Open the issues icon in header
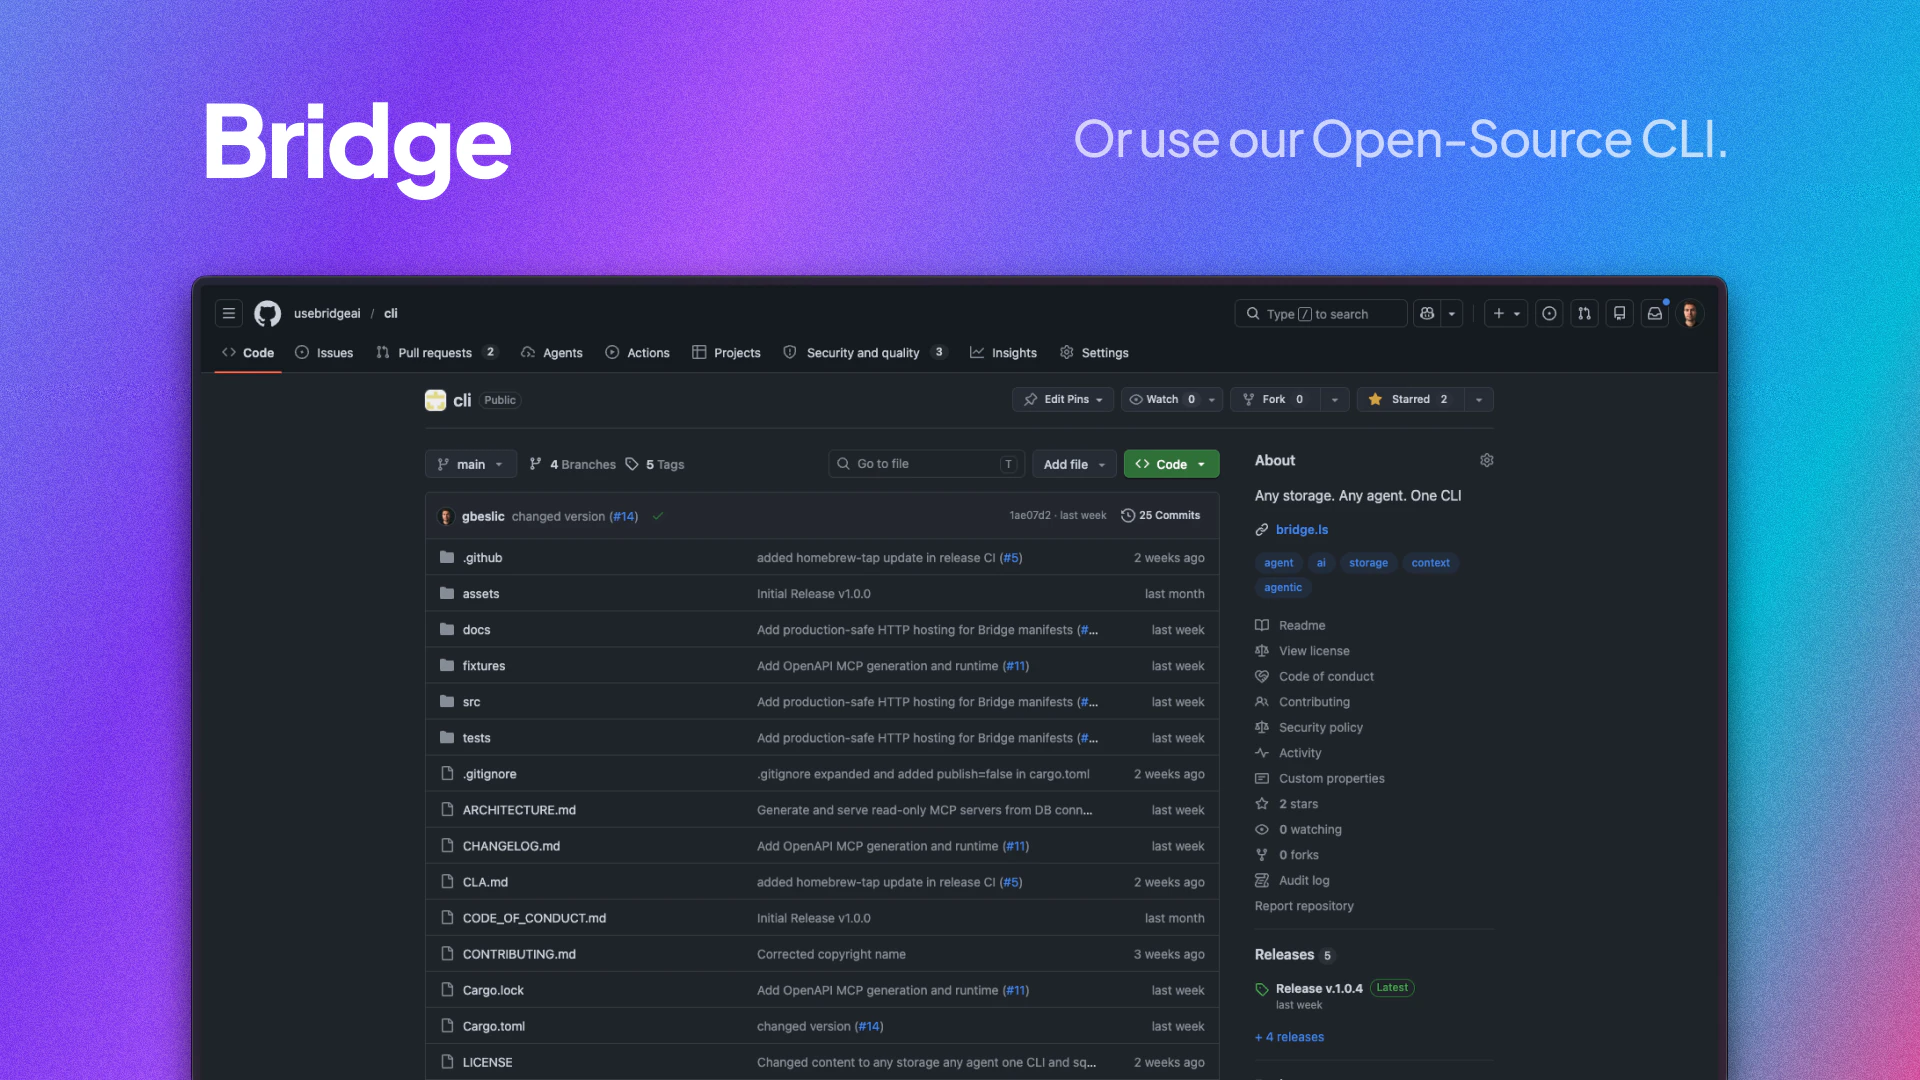The image size is (1920, 1080). coord(1549,313)
